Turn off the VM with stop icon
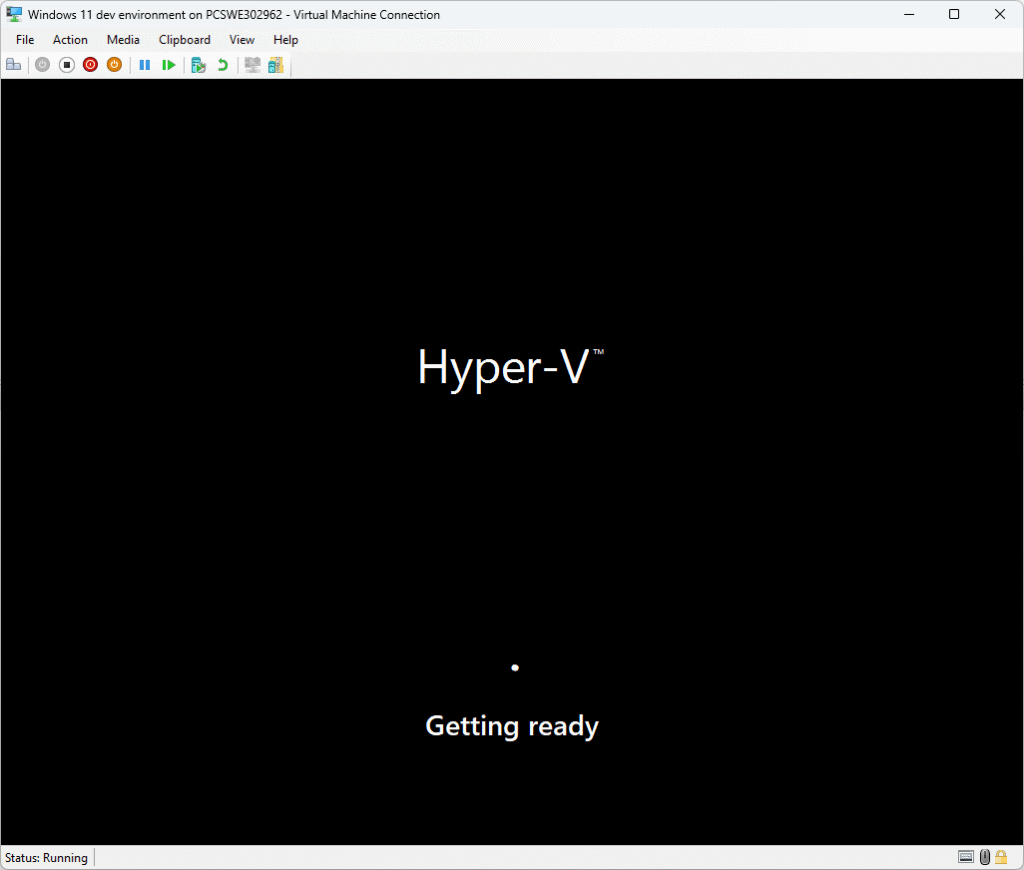Viewport: 1024px width, 870px height. [x=67, y=65]
